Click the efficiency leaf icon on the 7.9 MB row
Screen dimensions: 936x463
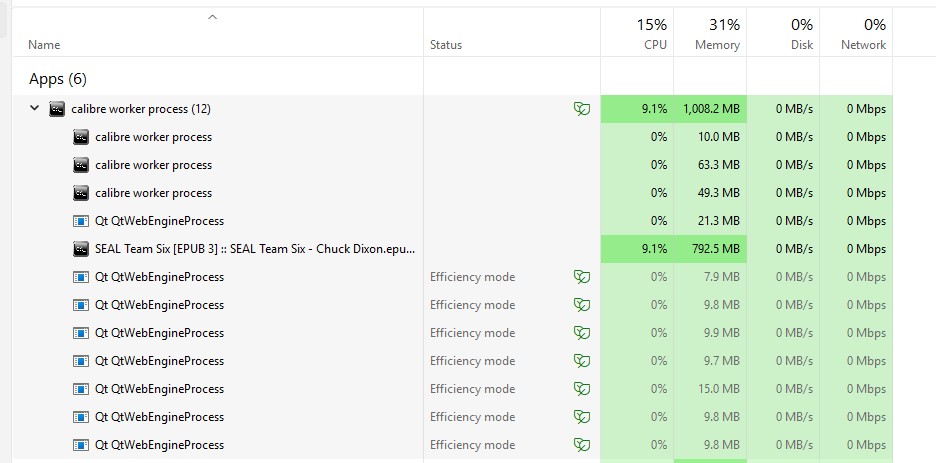click(x=581, y=277)
